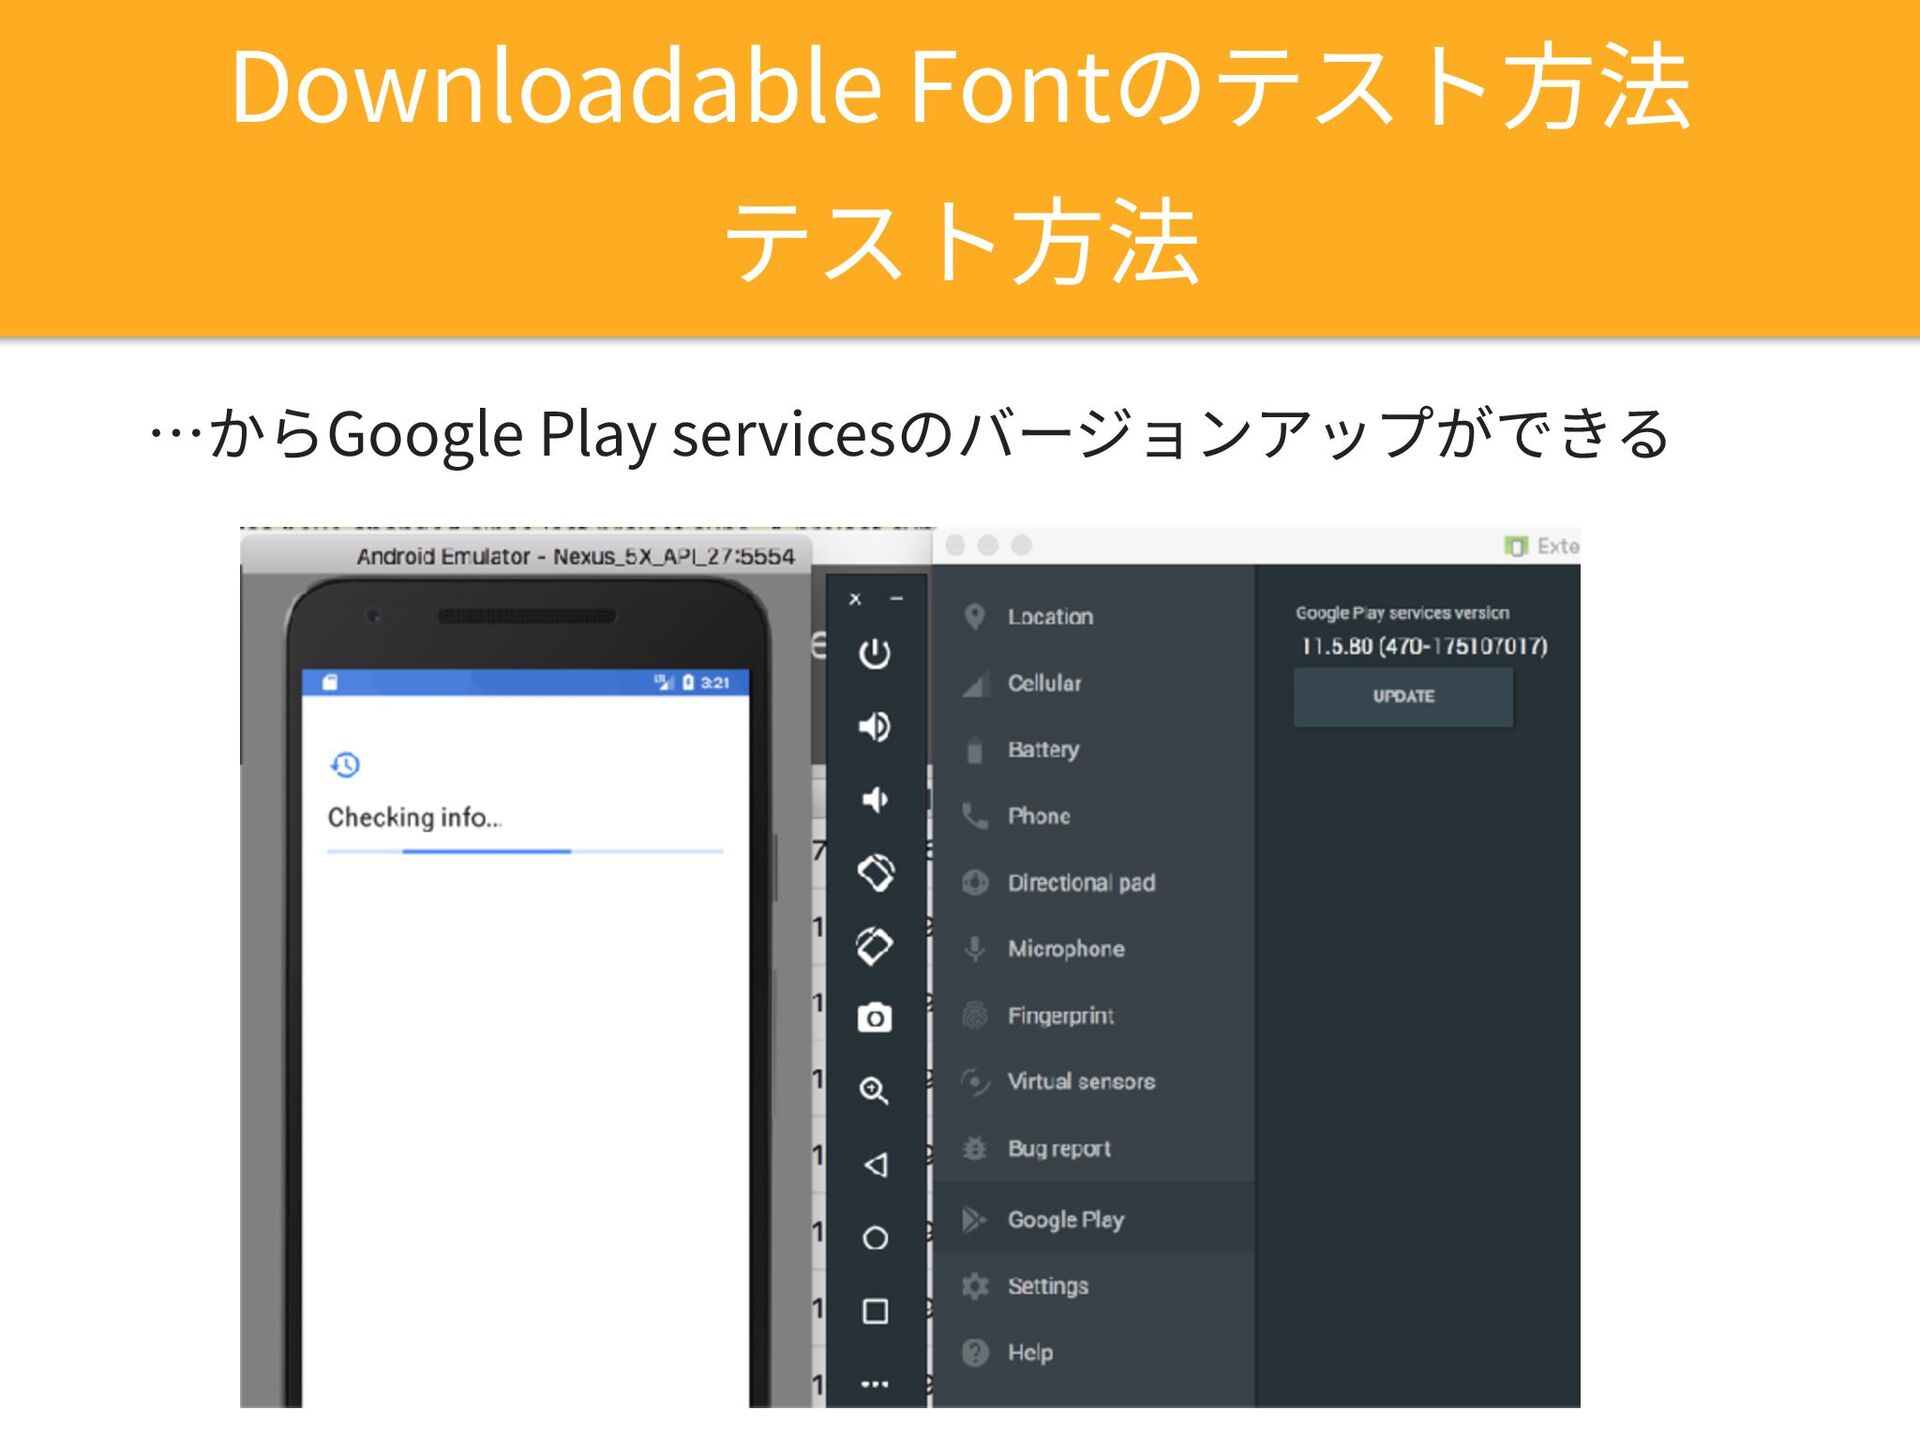
Task: Rotate emulator right icon
Action: [x=874, y=945]
